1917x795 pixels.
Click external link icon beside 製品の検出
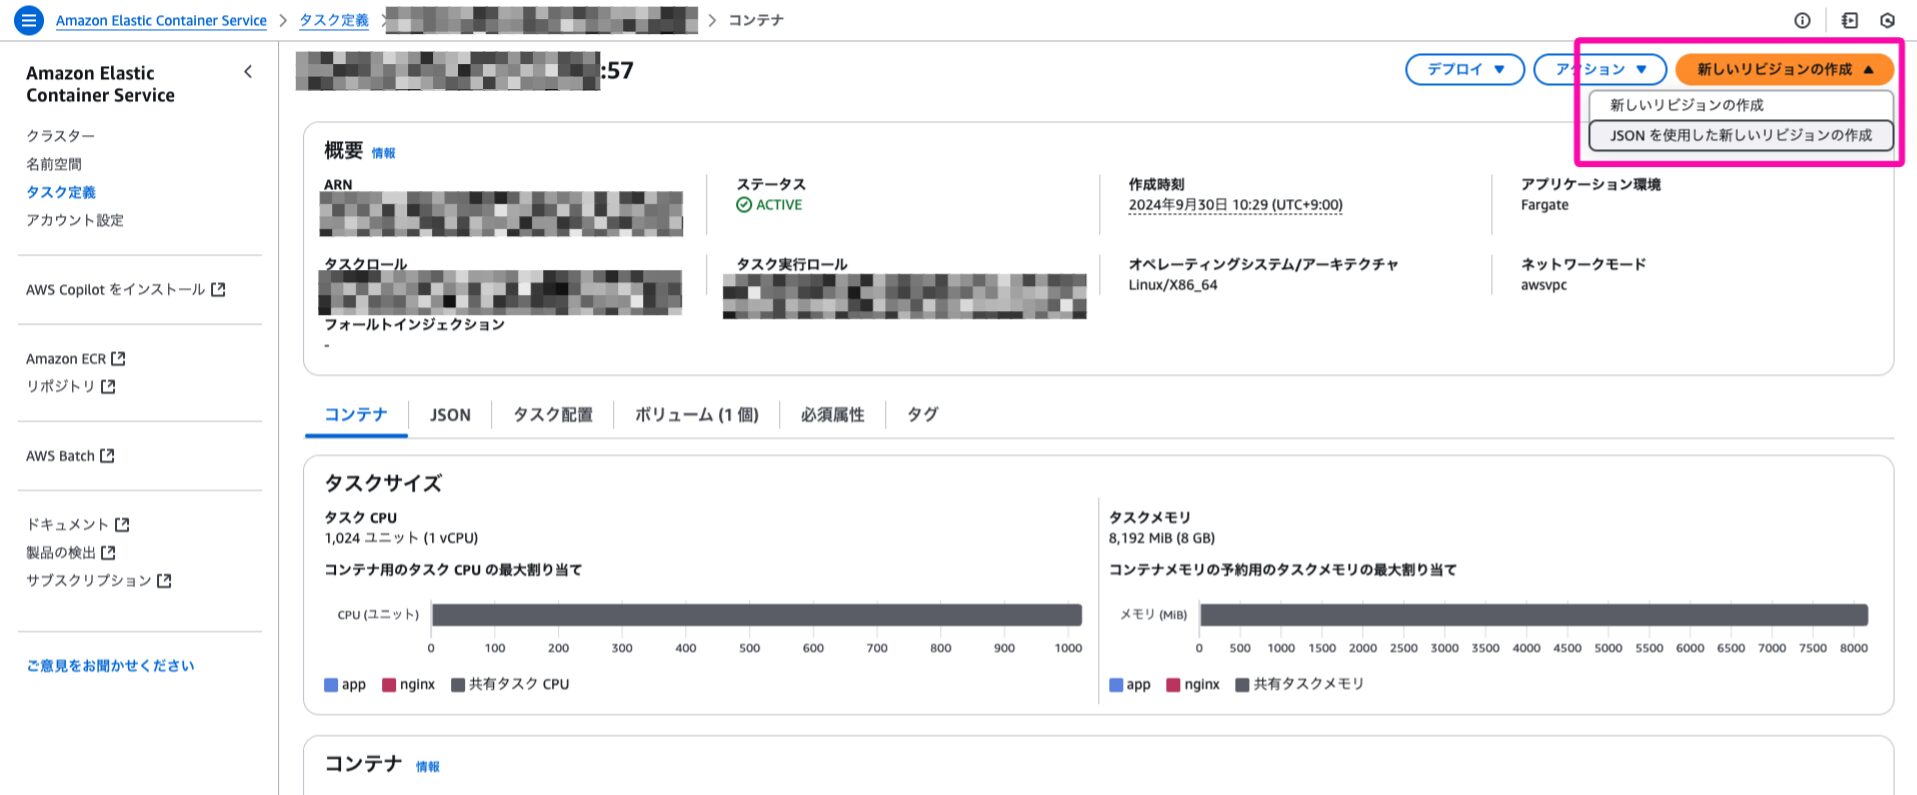click(x=108, y=552)
